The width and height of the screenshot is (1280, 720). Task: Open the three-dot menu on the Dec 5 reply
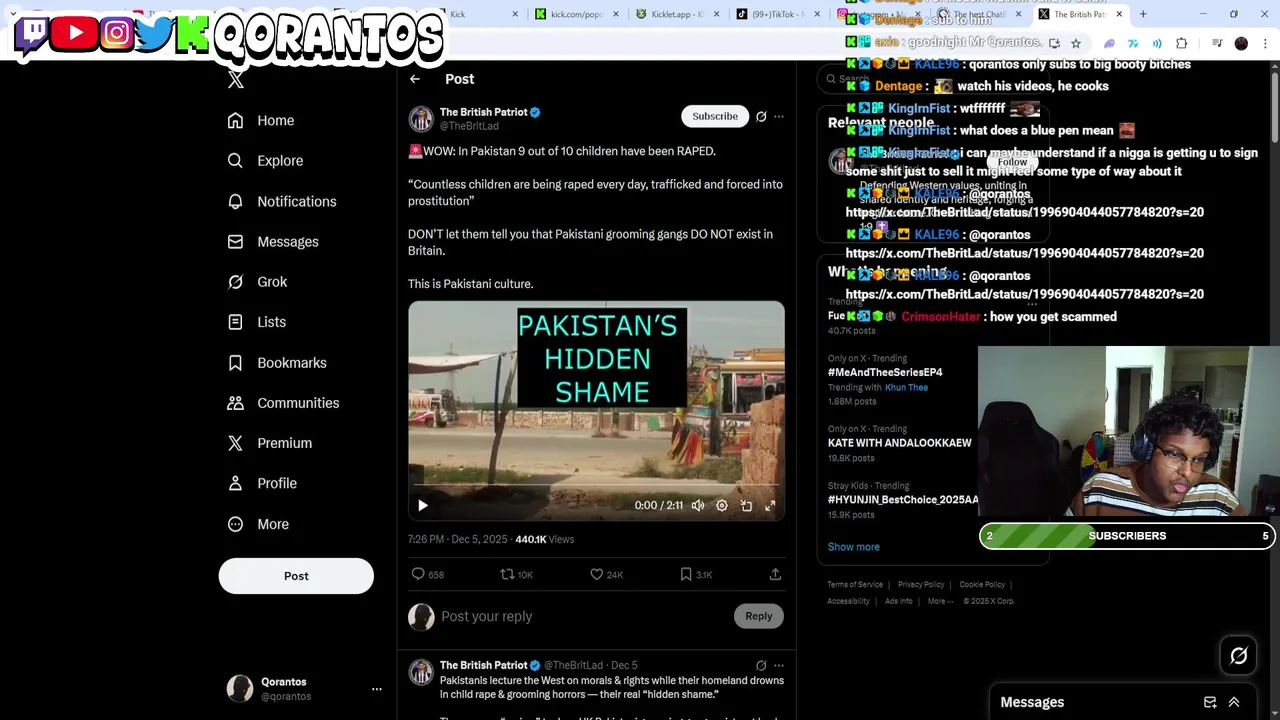[779, 665]
